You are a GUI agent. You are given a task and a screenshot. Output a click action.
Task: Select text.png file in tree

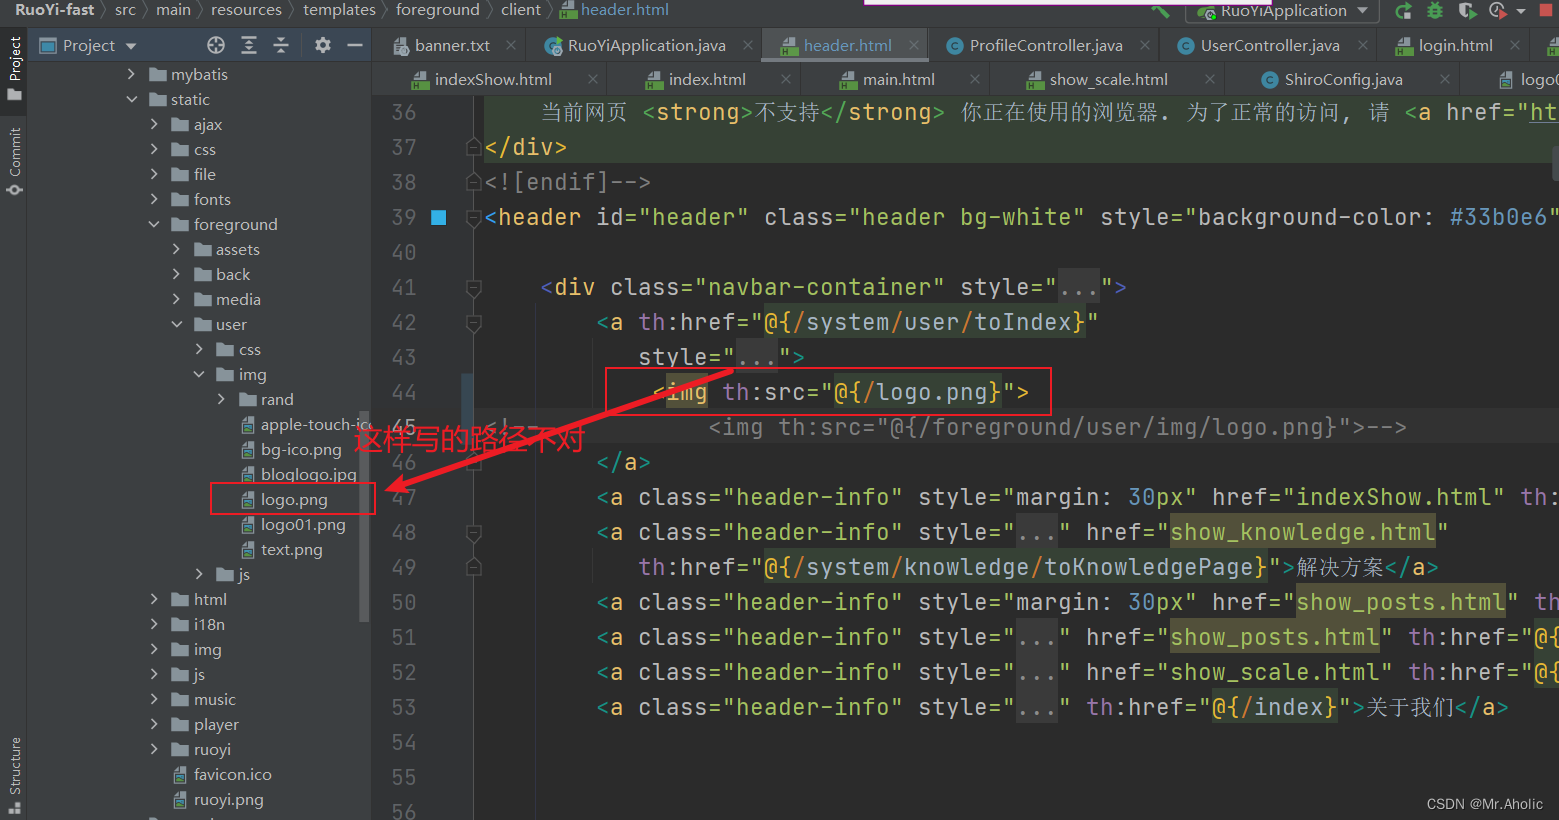click(x=291, y=549)
